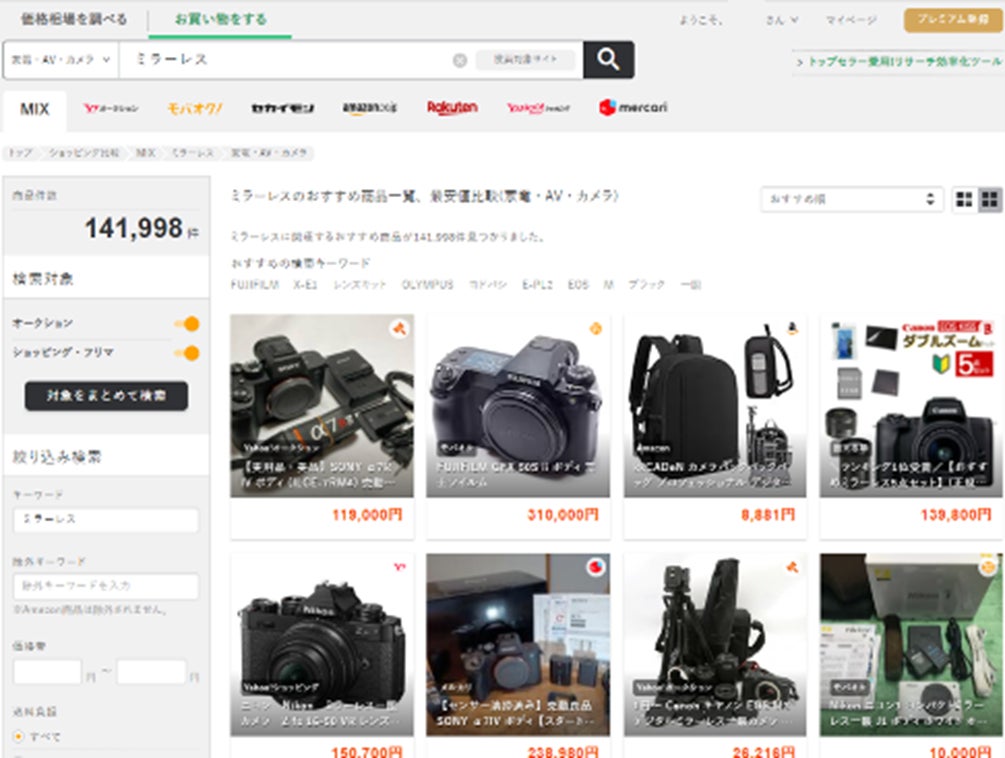Image resolution: width=1005 pixels, height=758 pixels.
Task: Open the Canon tripod 26,216円 thumbnail
Action: (715, 645)
